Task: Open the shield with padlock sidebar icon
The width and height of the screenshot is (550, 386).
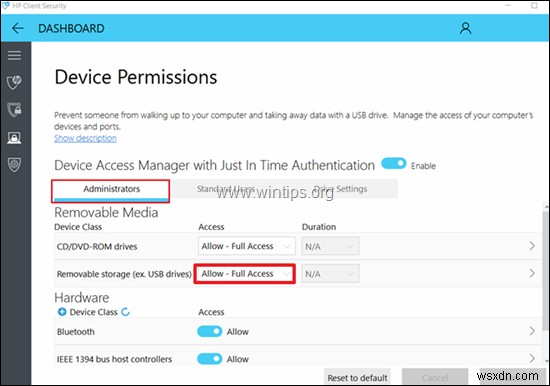Action: (14, 109)
